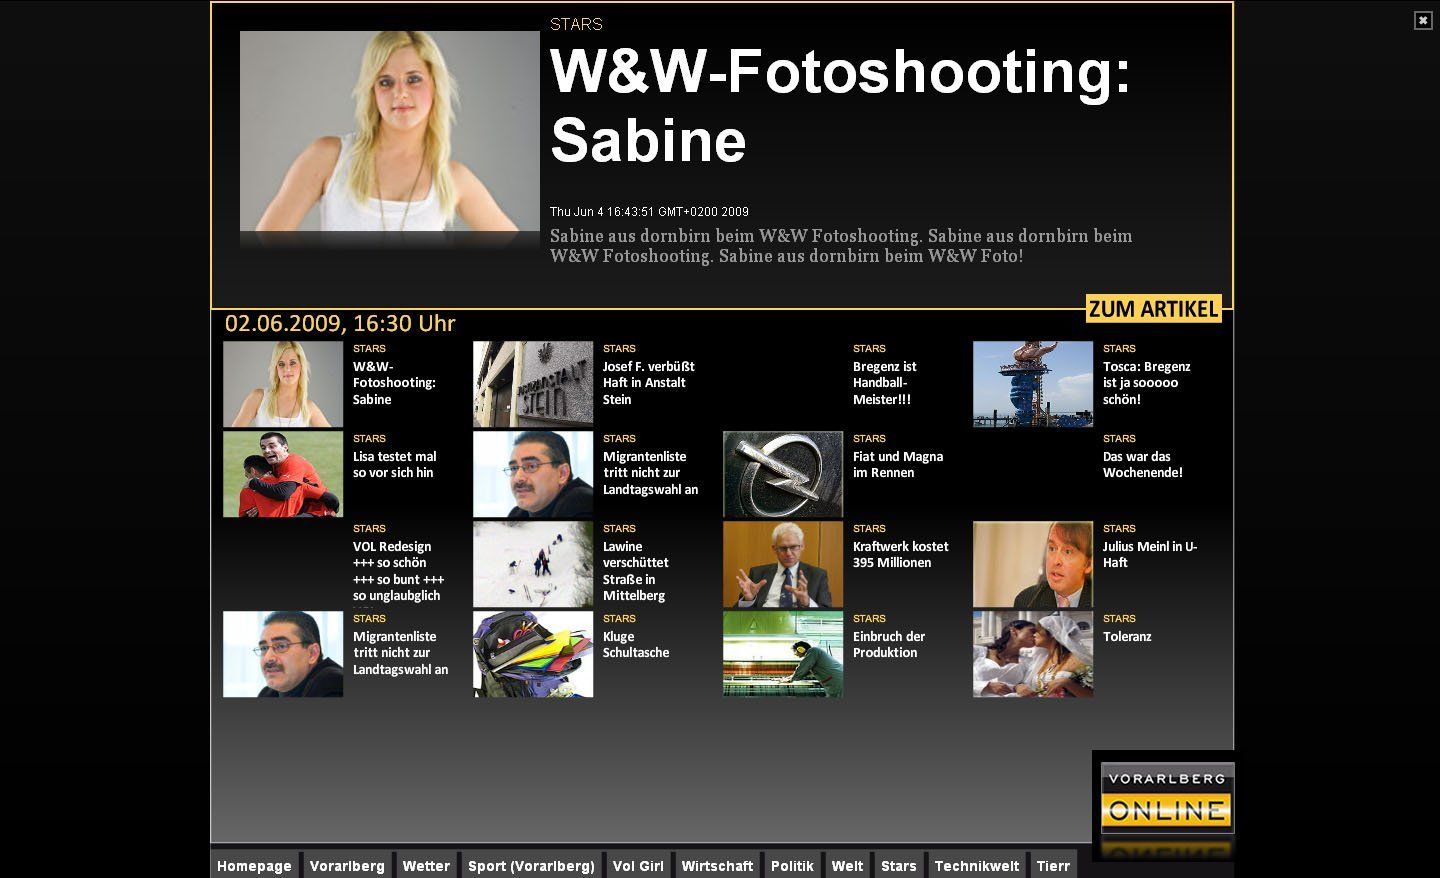Select the snowy avalanche thumbnail
Screen dimensions: 1440x878
(x=533, y=564)
